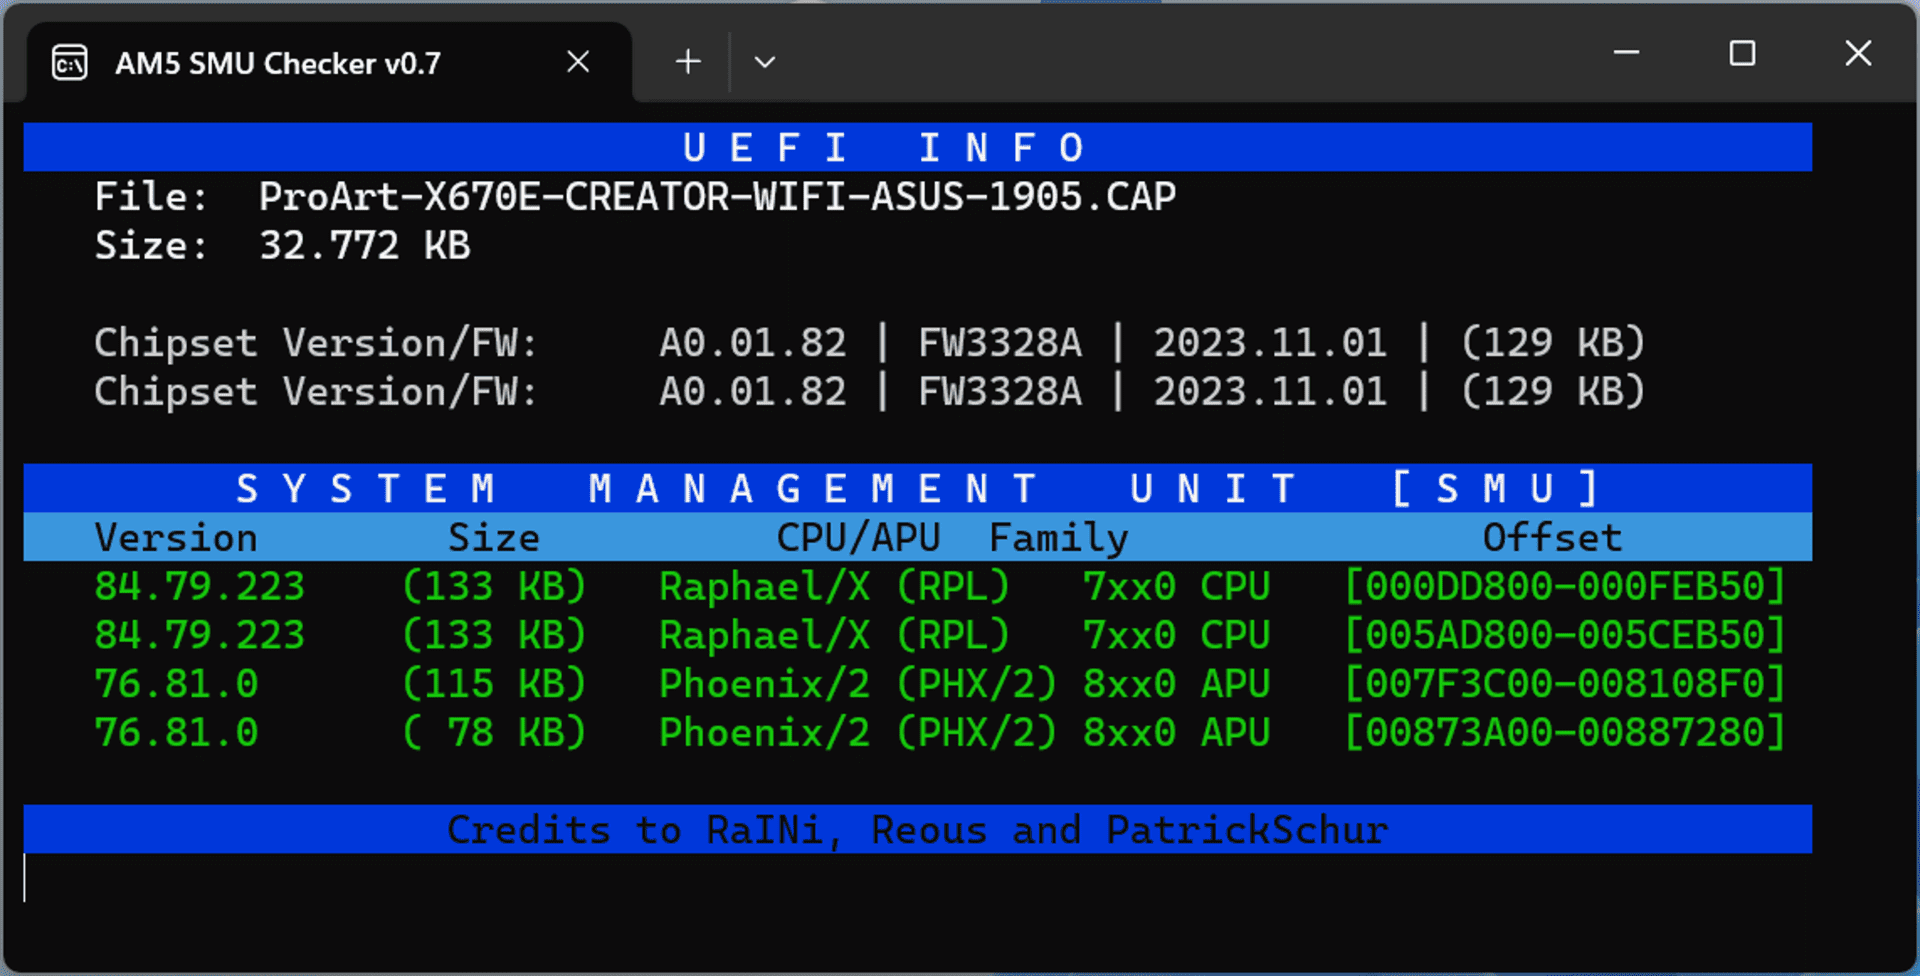This screenshot has height=976, width=1920.
Task: Click 76.81.0 in the 115 KB row
Action: pos(176,685)
